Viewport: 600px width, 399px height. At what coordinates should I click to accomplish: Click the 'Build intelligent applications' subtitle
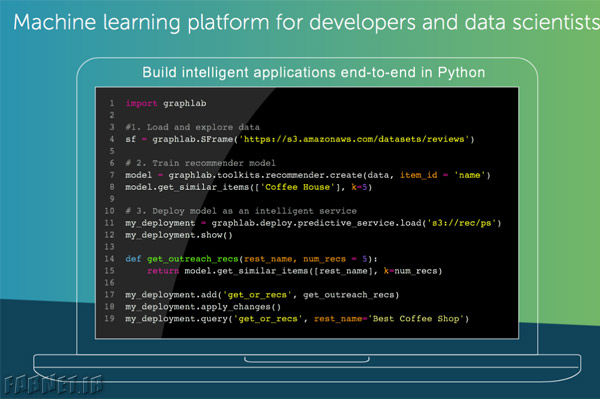313,72
